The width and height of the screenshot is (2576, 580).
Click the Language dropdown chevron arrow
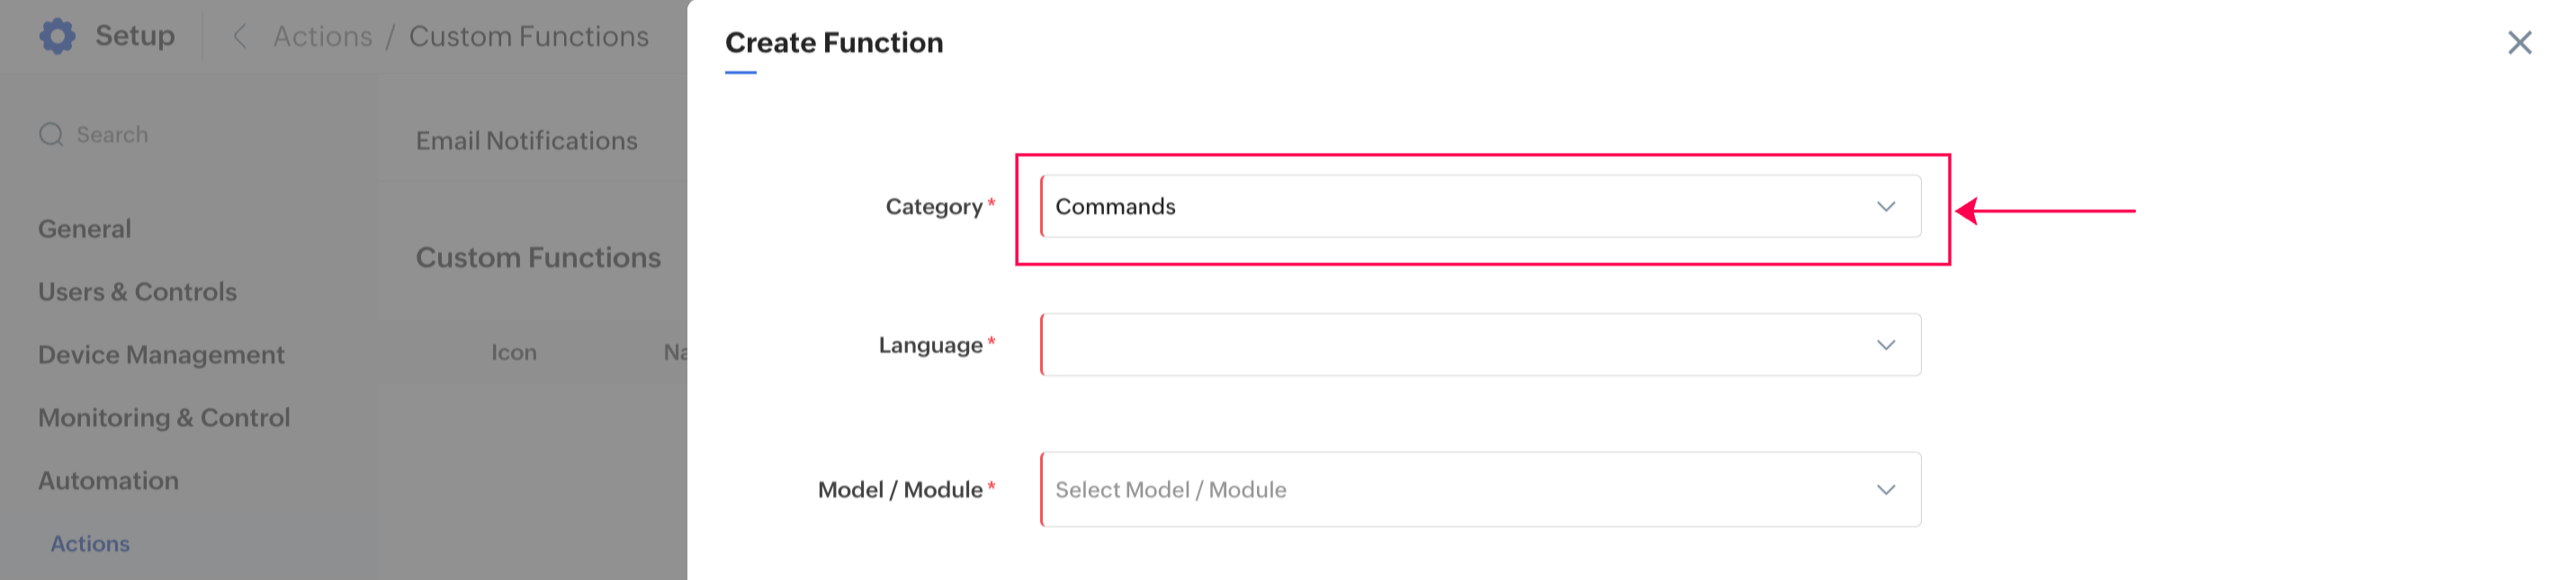click(x=1885, y=345)
